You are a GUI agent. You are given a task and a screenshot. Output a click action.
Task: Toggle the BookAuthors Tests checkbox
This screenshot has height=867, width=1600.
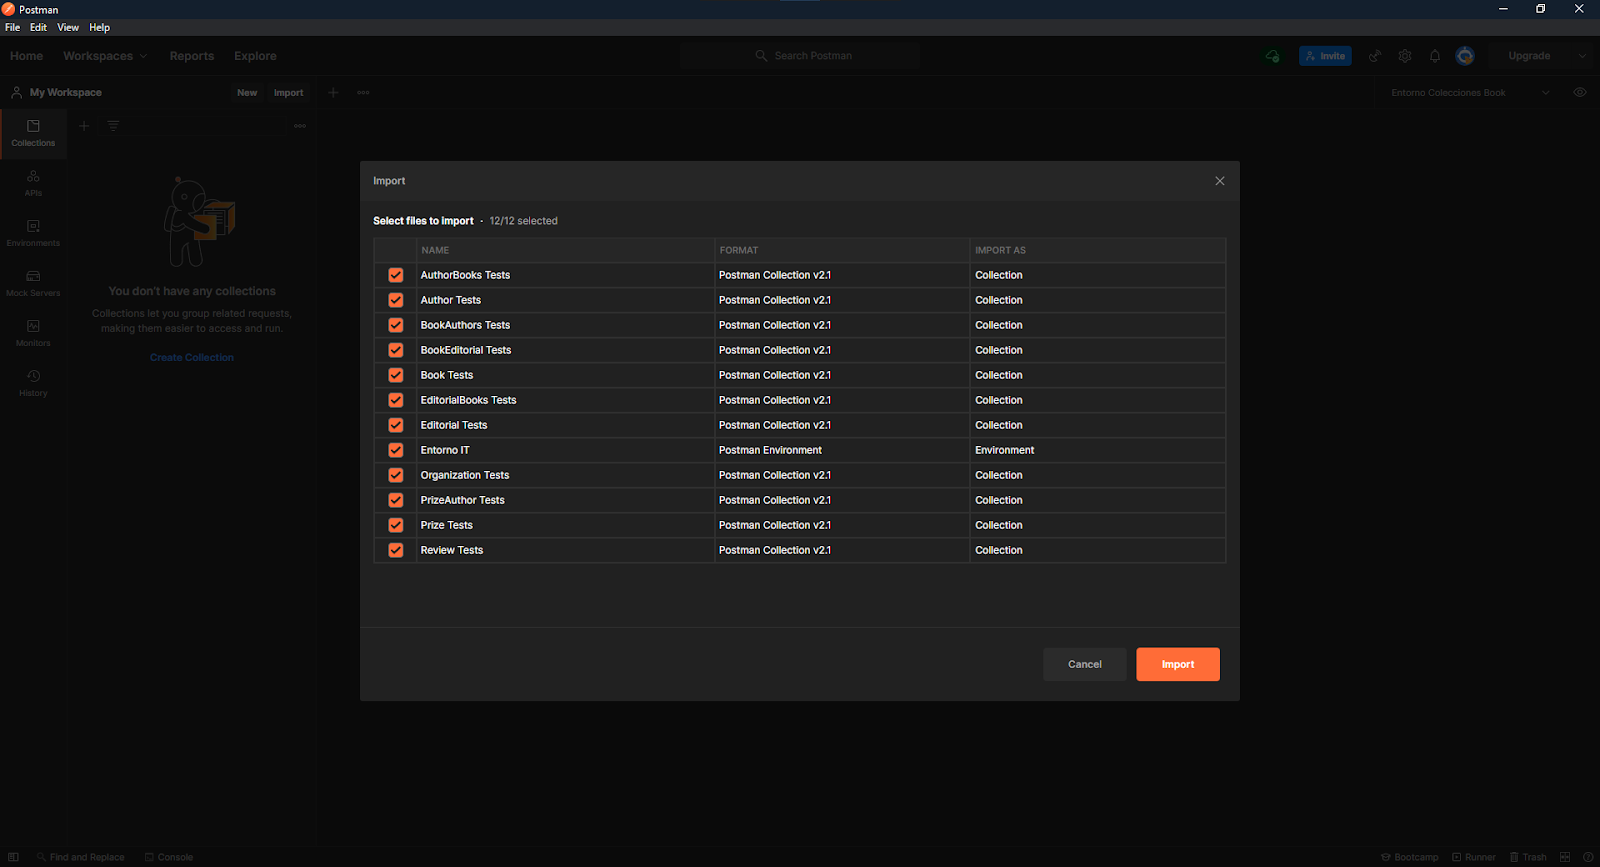(396, 325)
